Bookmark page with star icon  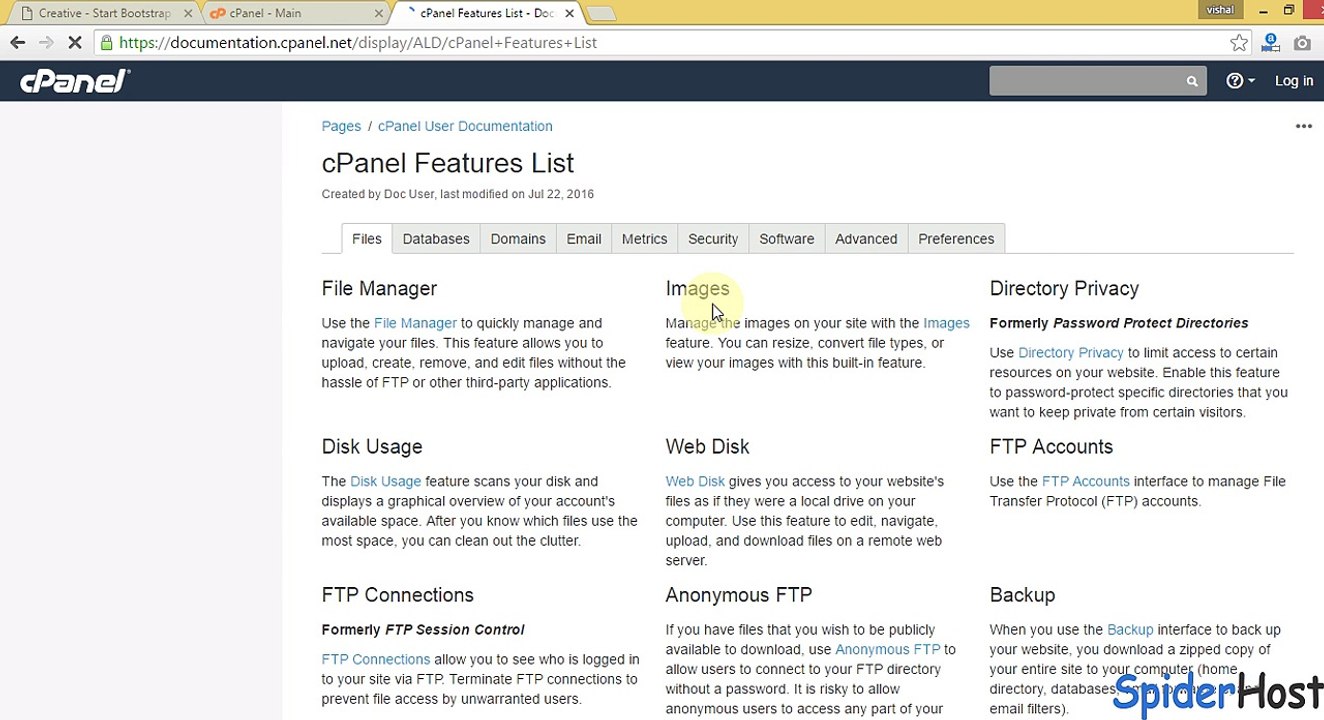(1239, 43)
